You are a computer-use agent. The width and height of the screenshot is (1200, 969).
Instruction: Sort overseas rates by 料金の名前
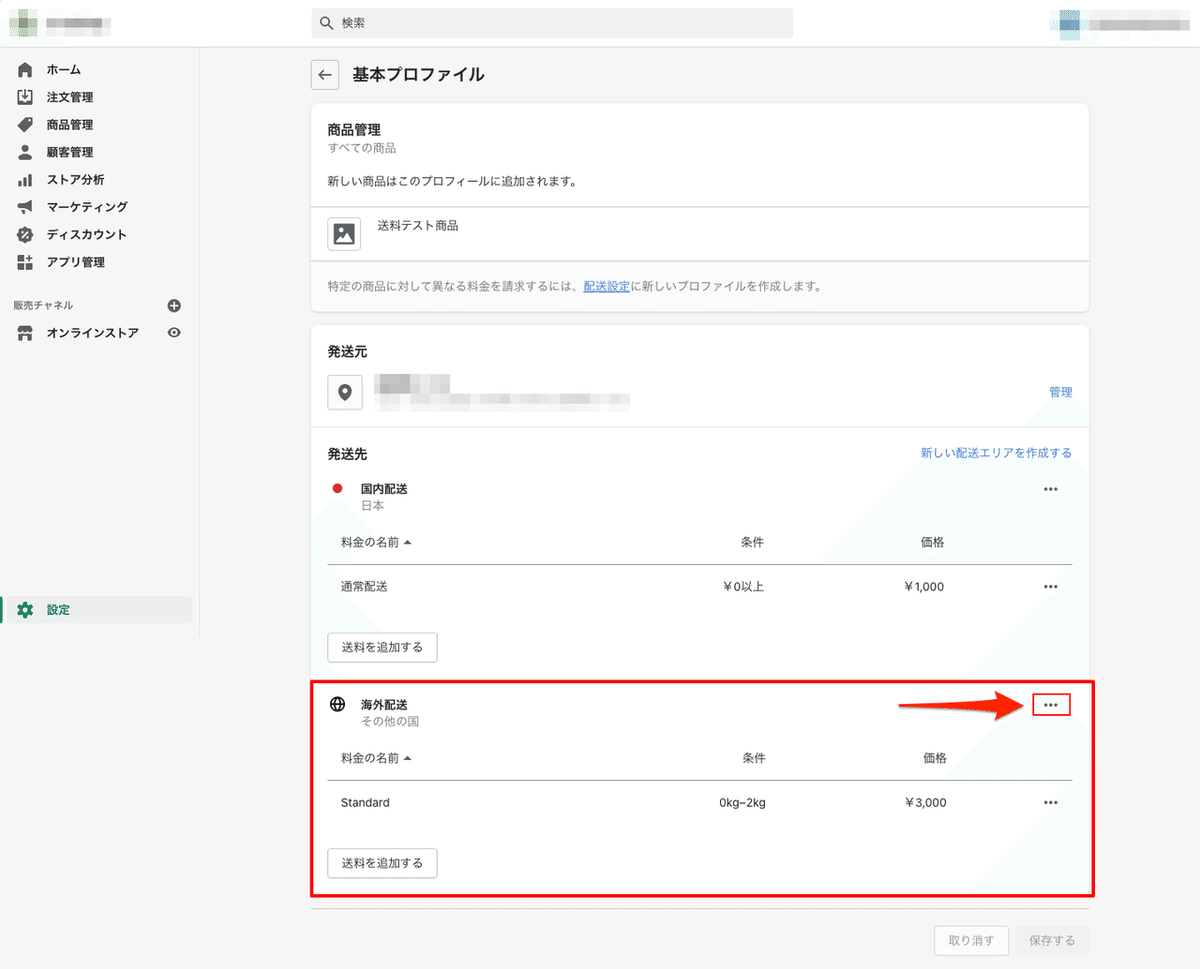coord(376,758)
